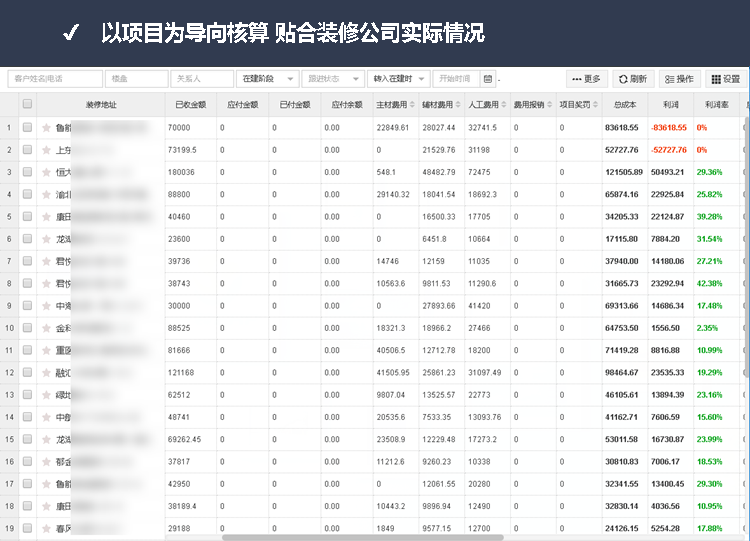Open the 转入在建时 dropdown
The width and height of the screenshot is (750, 541).
coord(399,79)
